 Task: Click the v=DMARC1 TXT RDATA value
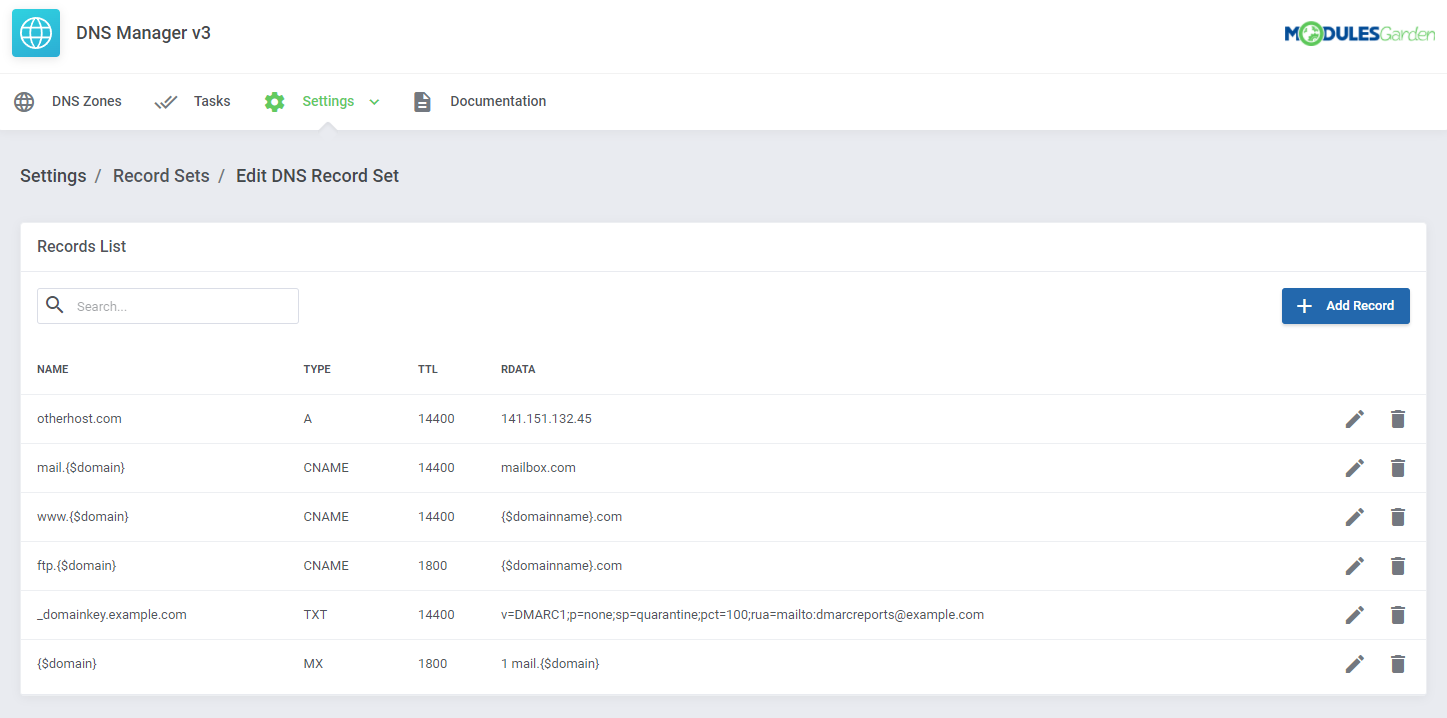click(x=742, y=615)
